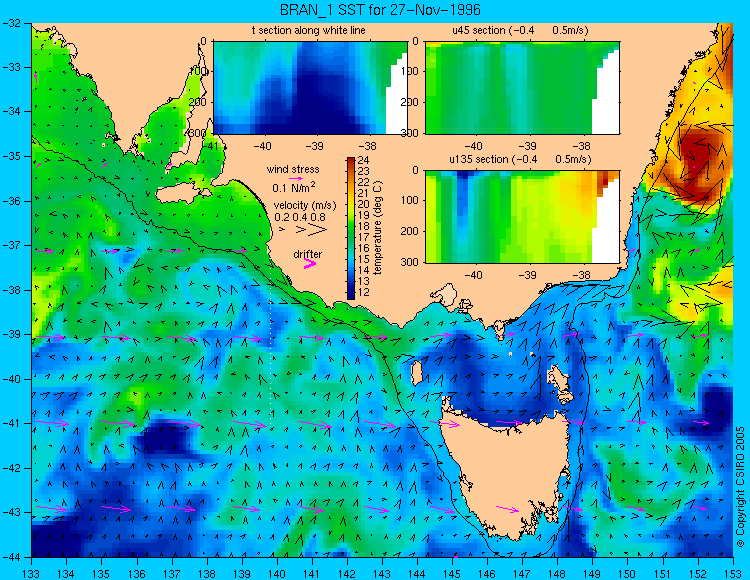
Task: Click longitude axis label 142
Action: coord(347,572)
